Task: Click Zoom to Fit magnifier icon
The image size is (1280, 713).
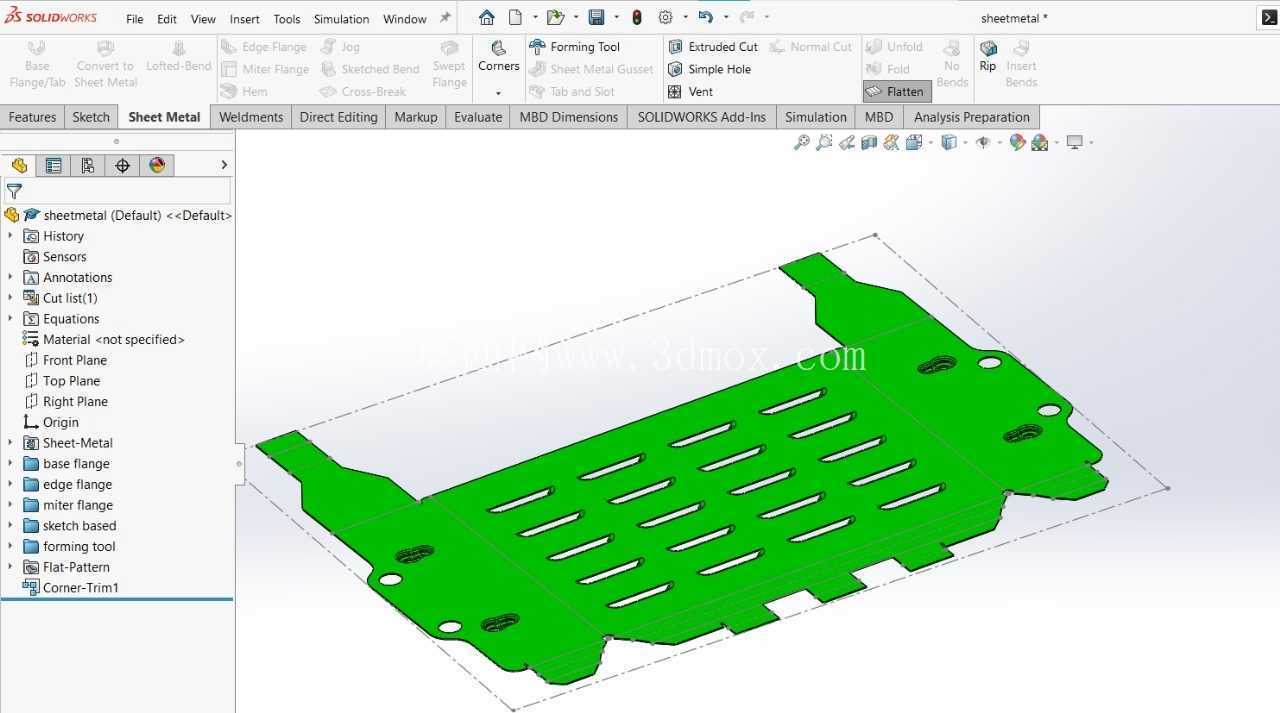Action: pyautogui.click(x=801, y=143)
